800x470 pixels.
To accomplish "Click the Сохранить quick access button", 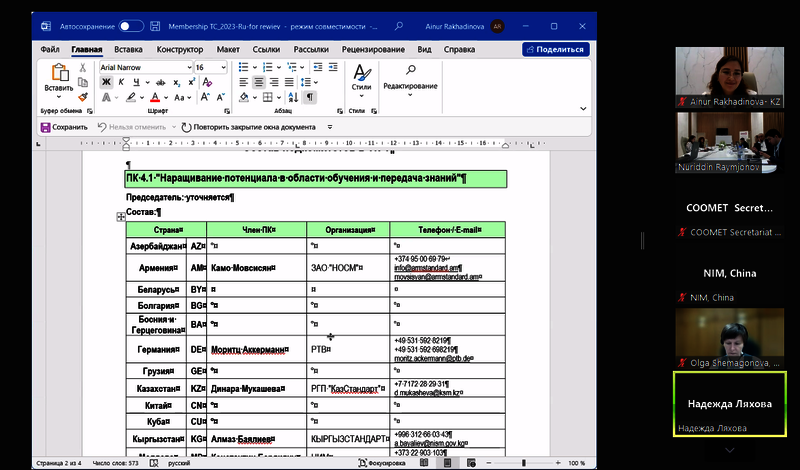I will point(64,127).
